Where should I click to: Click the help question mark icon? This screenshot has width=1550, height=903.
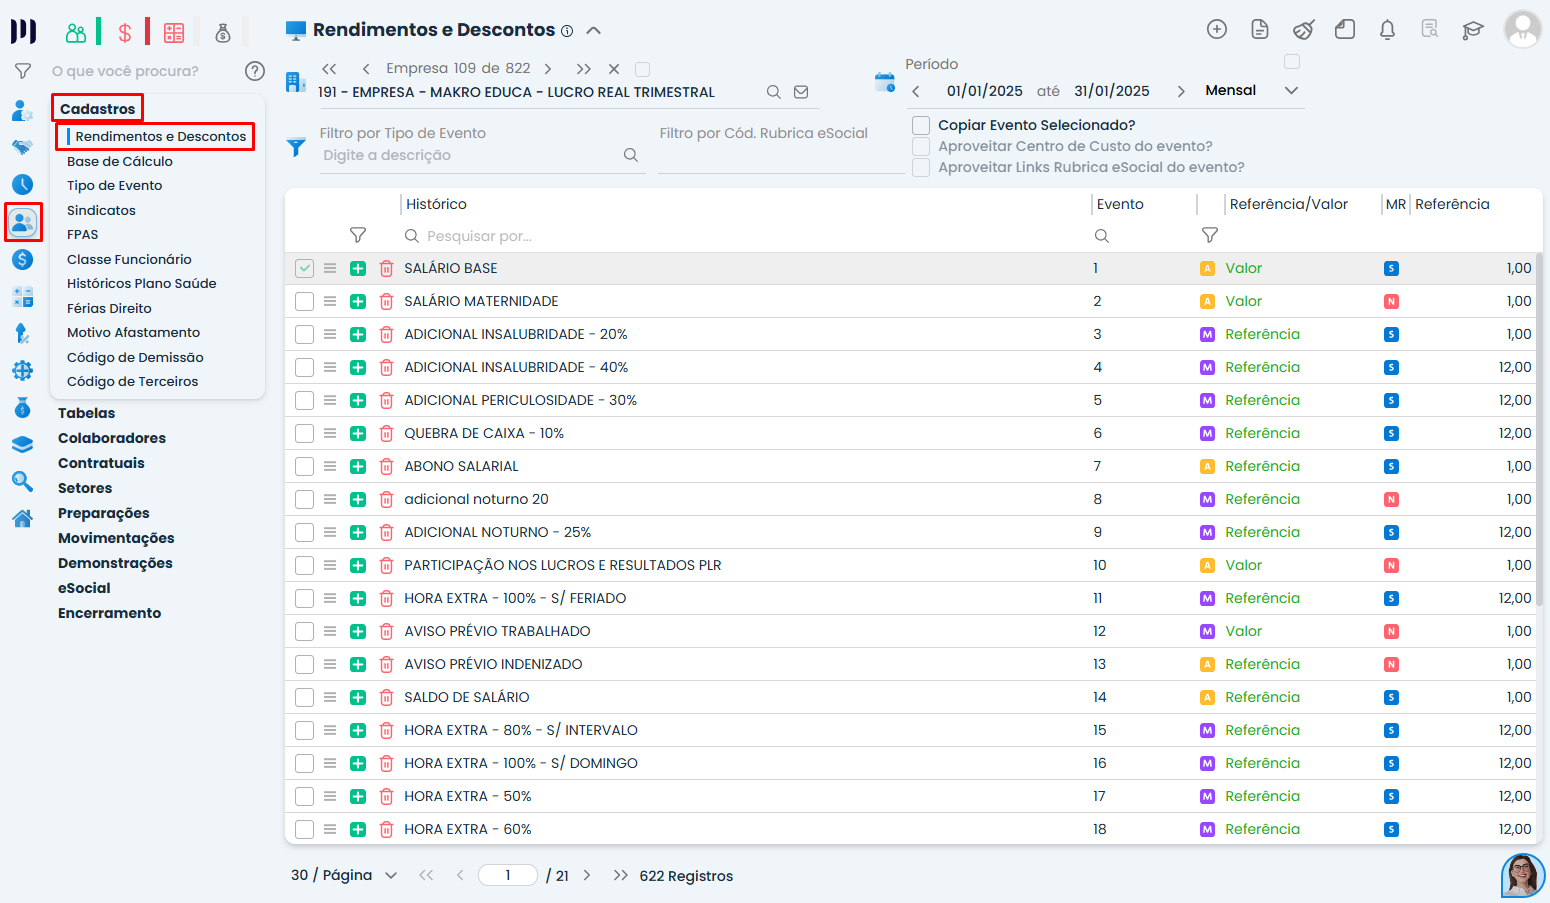point(255,71)
